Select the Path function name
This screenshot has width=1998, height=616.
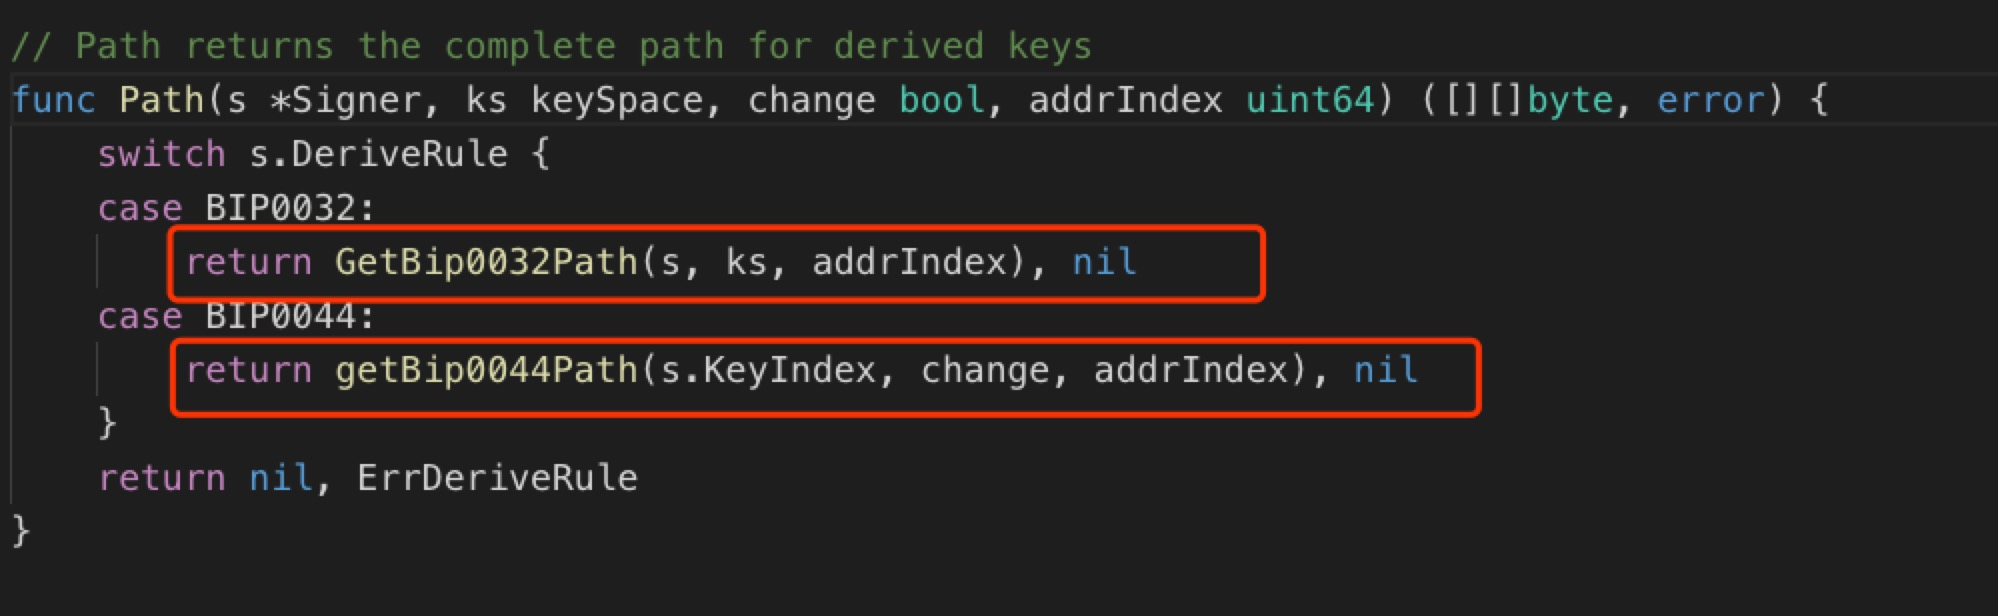161,100
